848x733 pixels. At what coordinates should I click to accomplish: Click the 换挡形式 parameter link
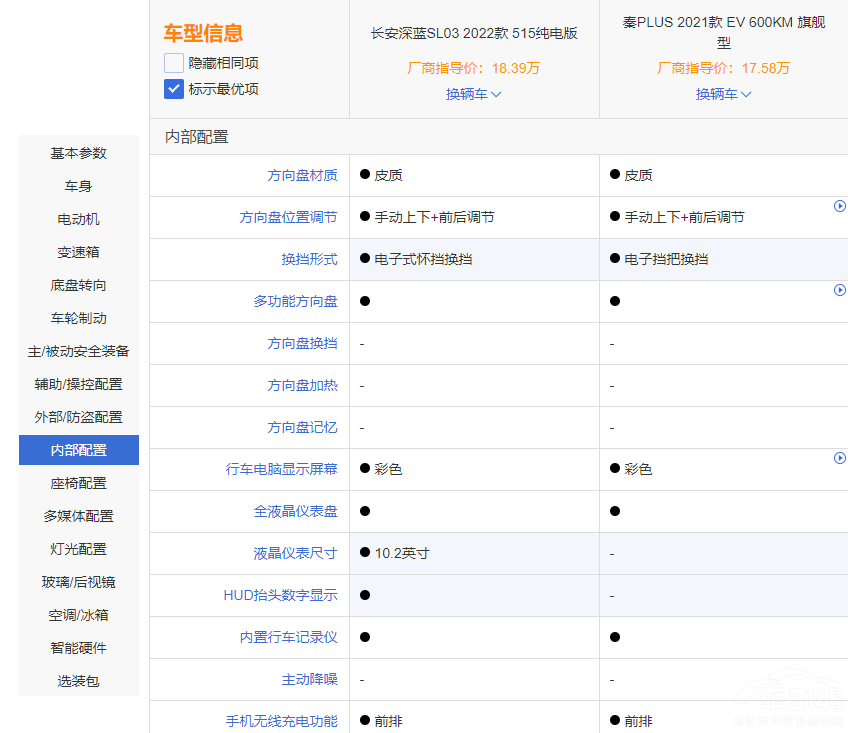309,259
